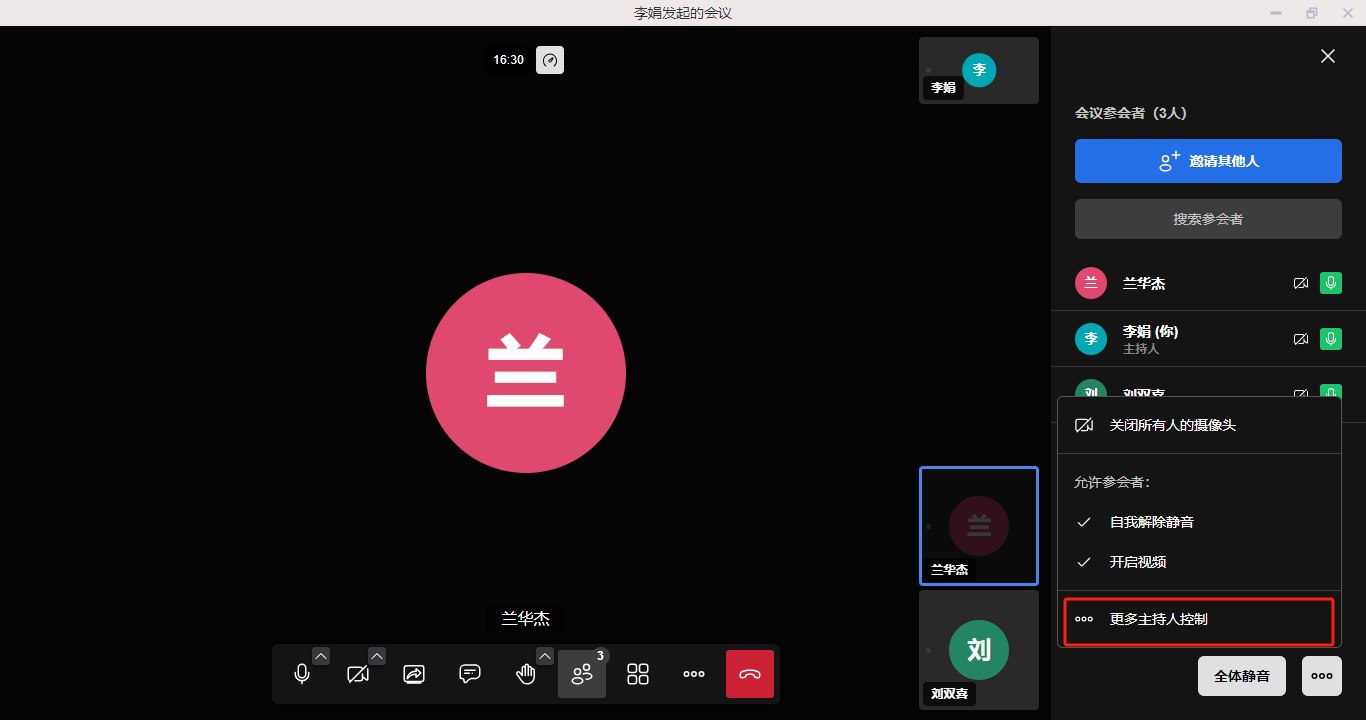
Task: Turn on camera from bottom toolbar
Action: 358,674
